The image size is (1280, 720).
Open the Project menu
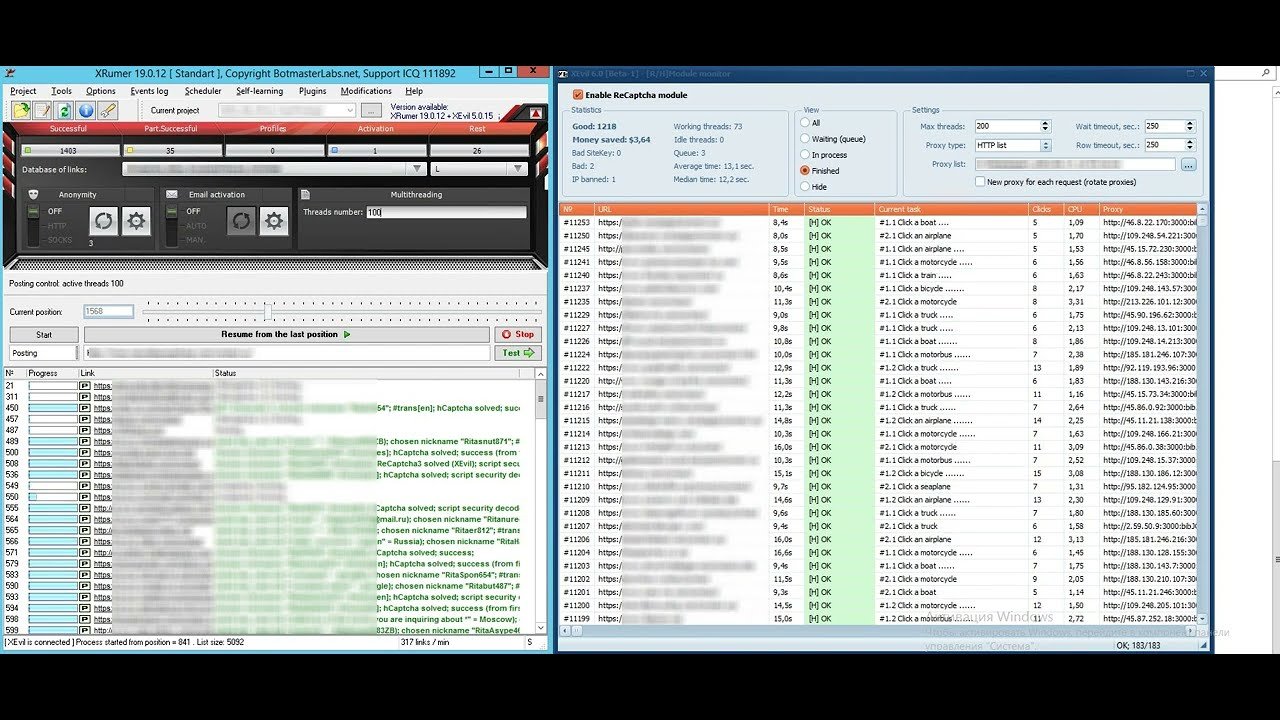[x=23, y=91]
